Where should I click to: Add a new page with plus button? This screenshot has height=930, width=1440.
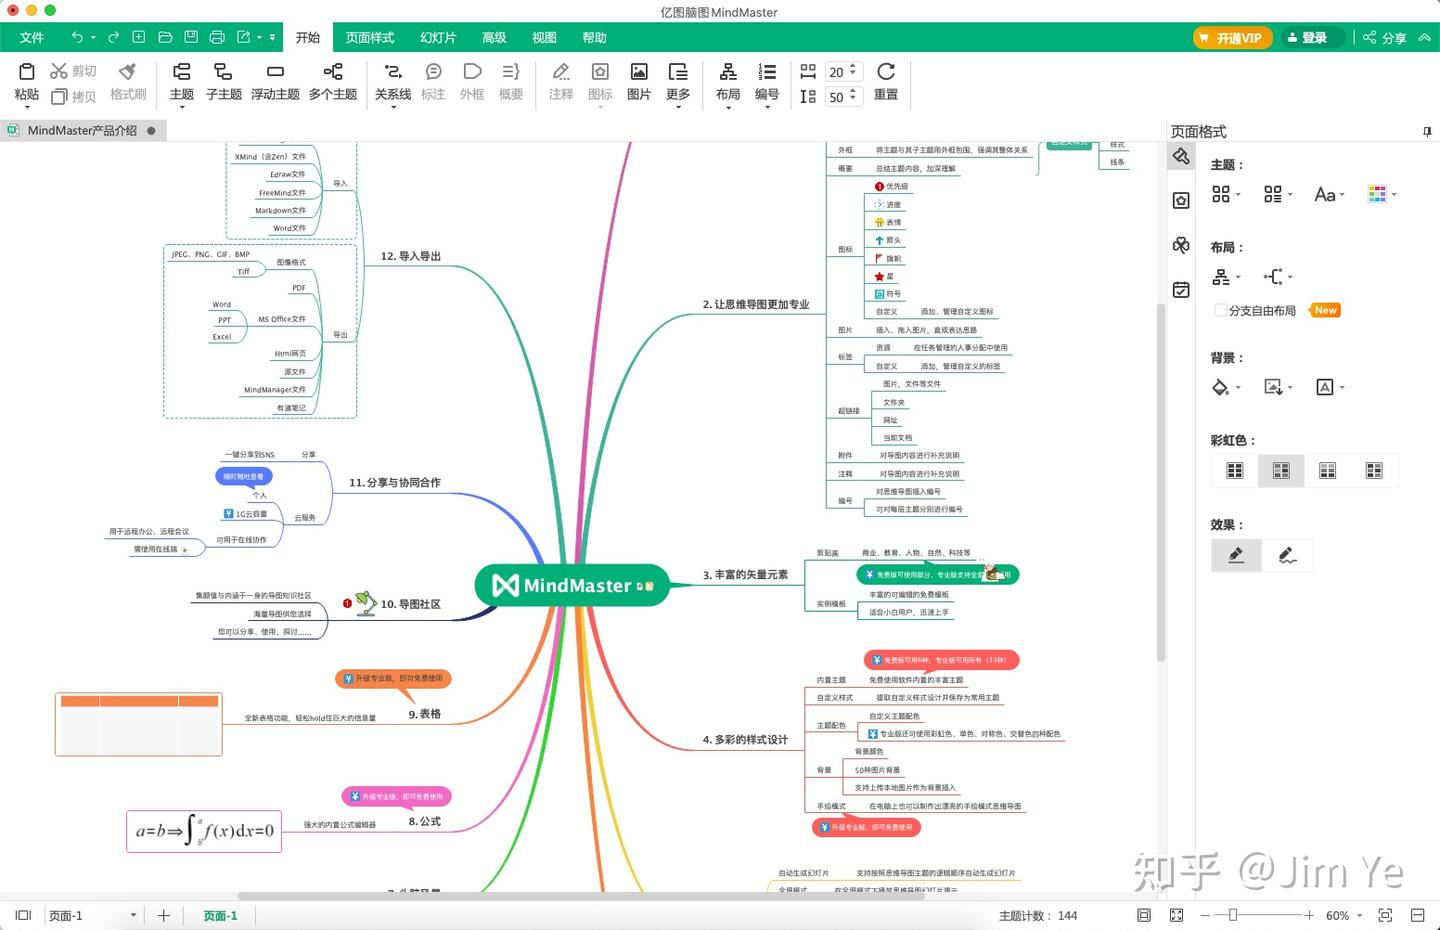(164, 915)
